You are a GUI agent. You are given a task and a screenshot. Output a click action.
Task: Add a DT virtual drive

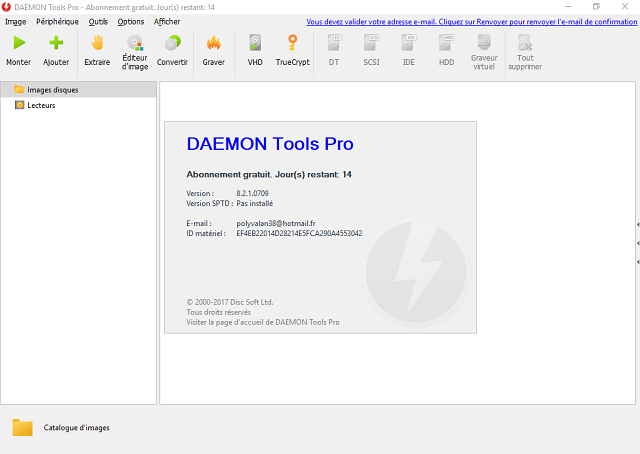click(334, 43)
